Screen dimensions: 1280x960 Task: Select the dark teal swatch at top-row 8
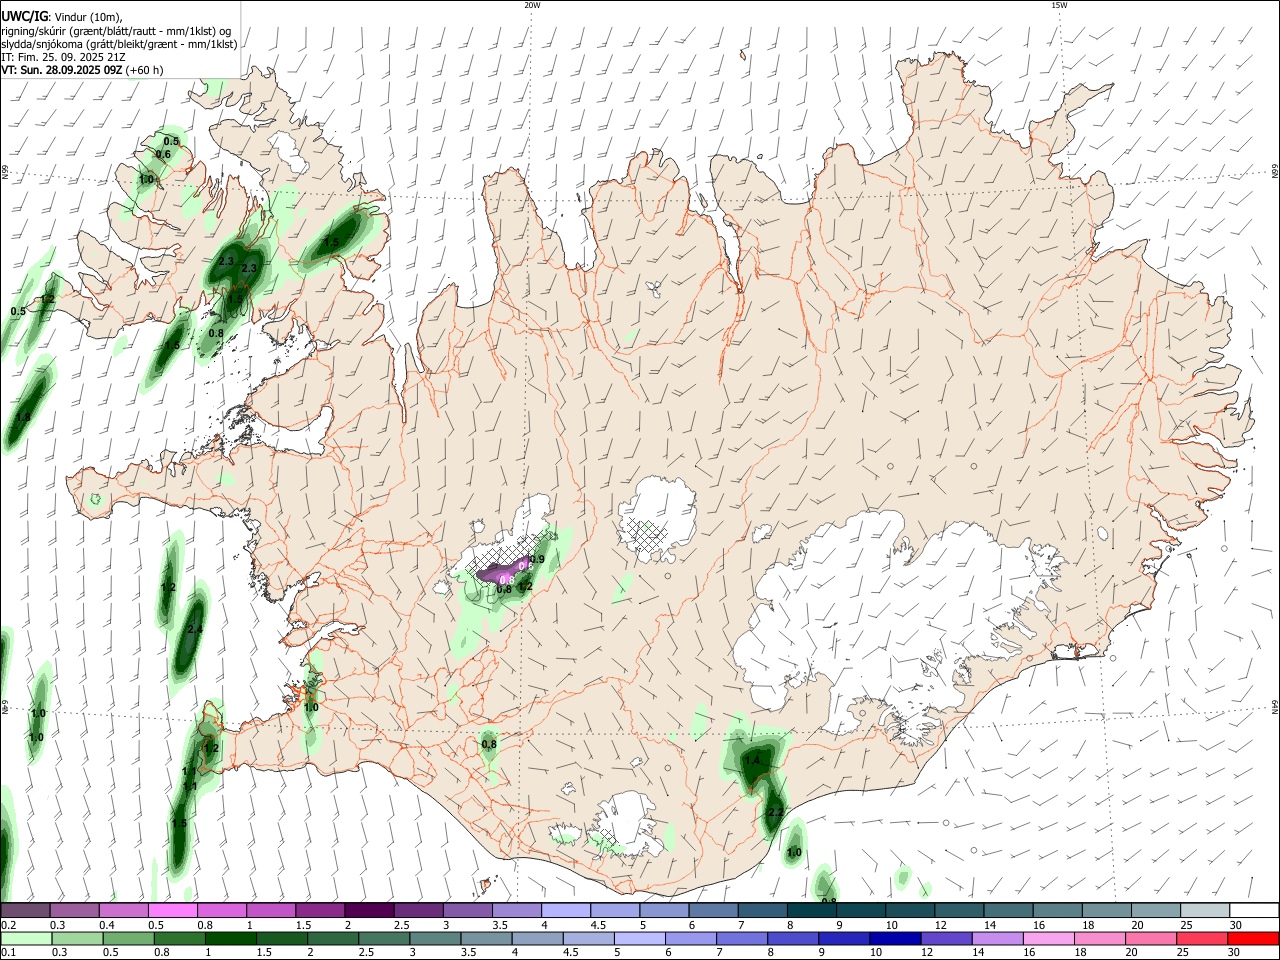tap(811, 910)
